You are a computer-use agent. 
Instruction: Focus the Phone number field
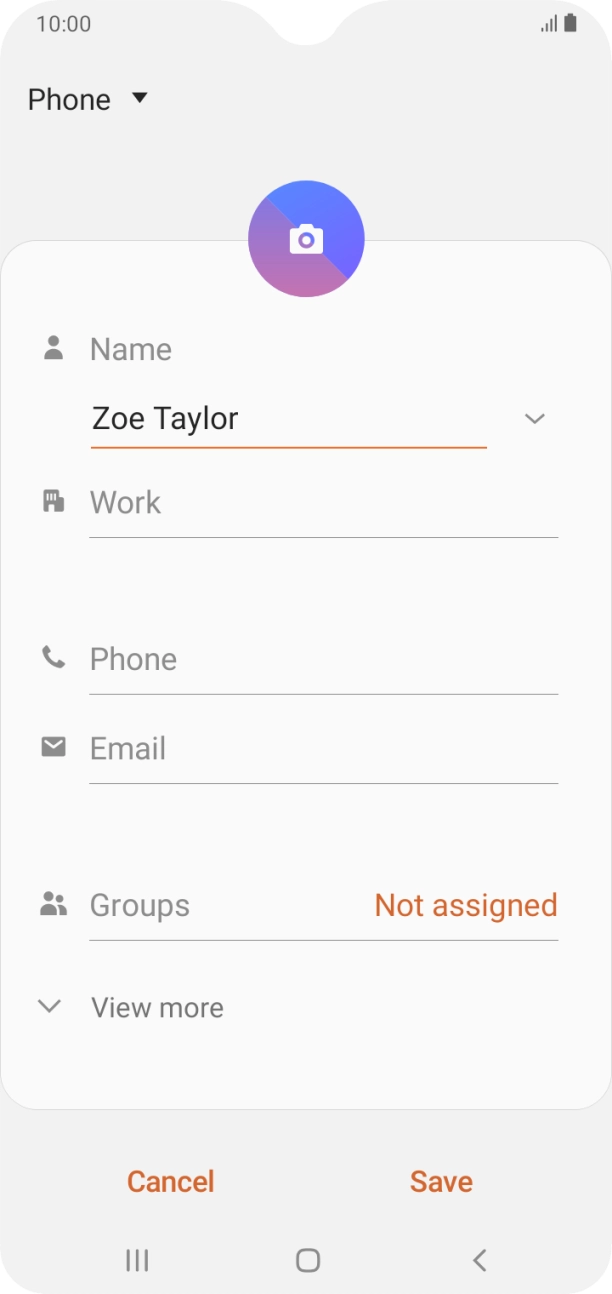322,660
